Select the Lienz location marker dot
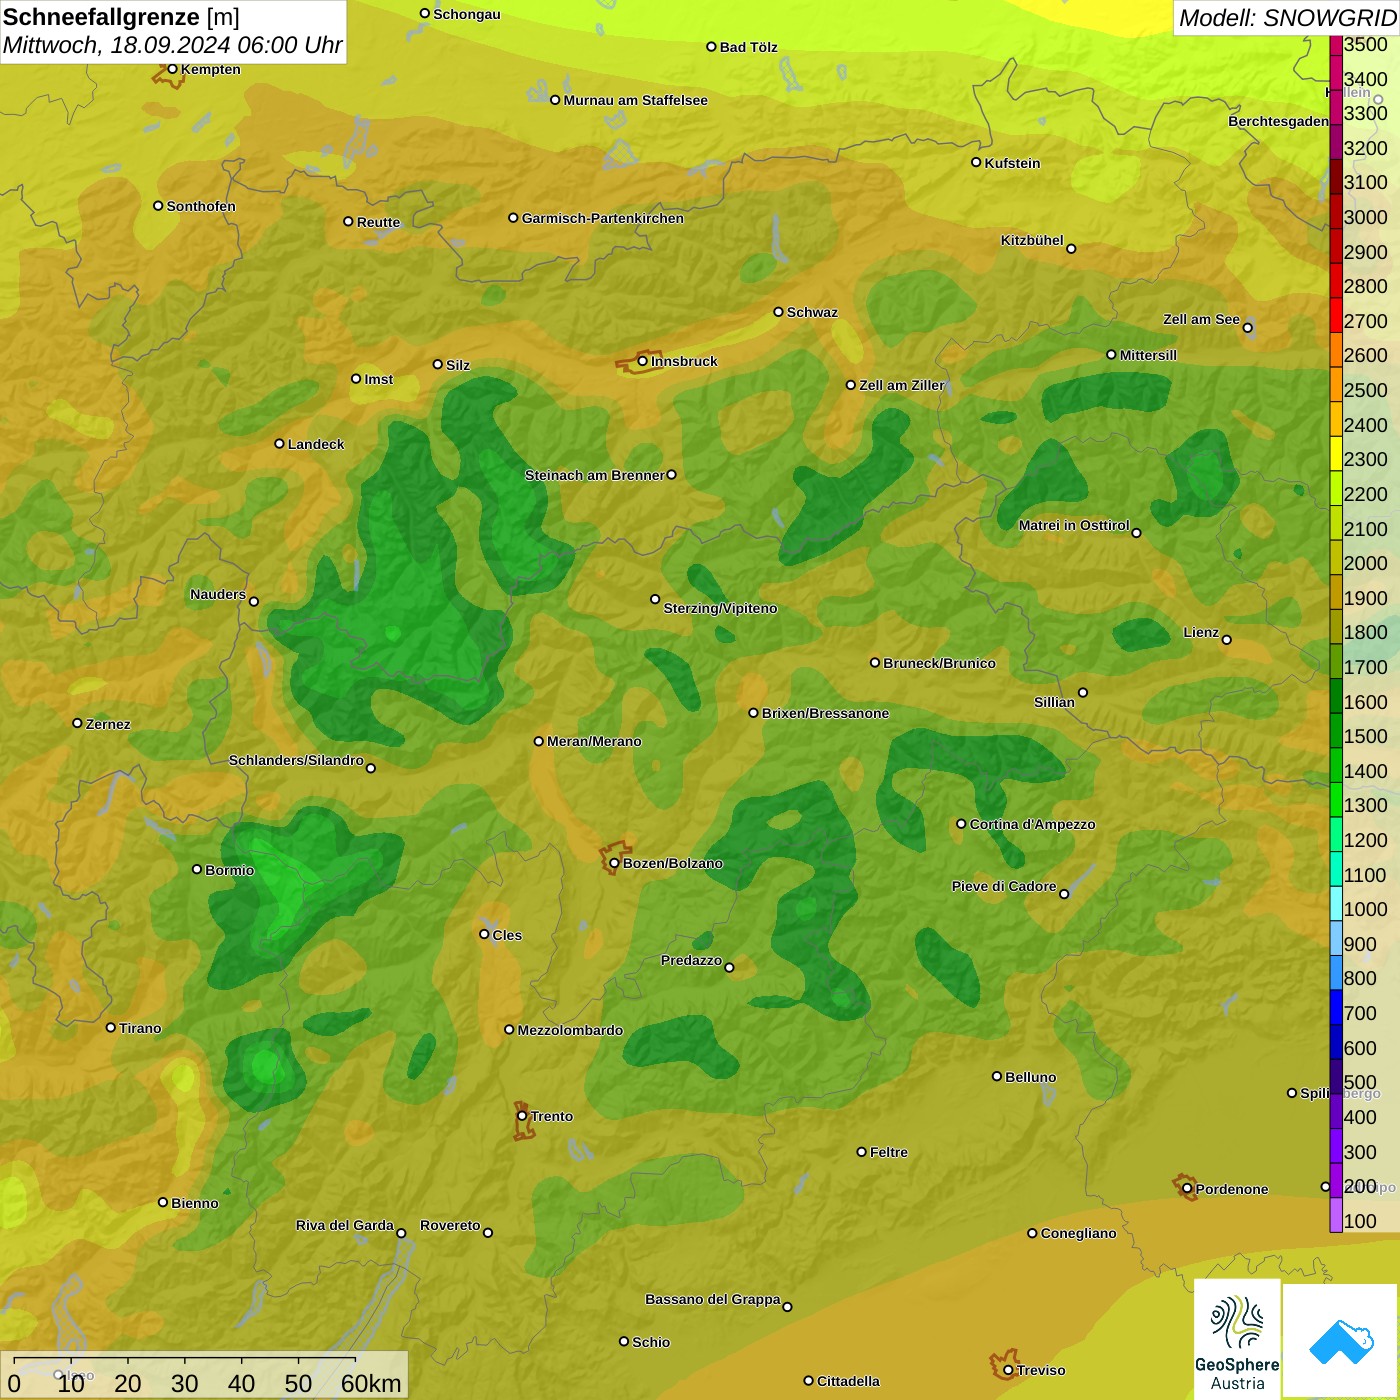This screenshot has width=1400, height=1400. (x=1227, y=640)
